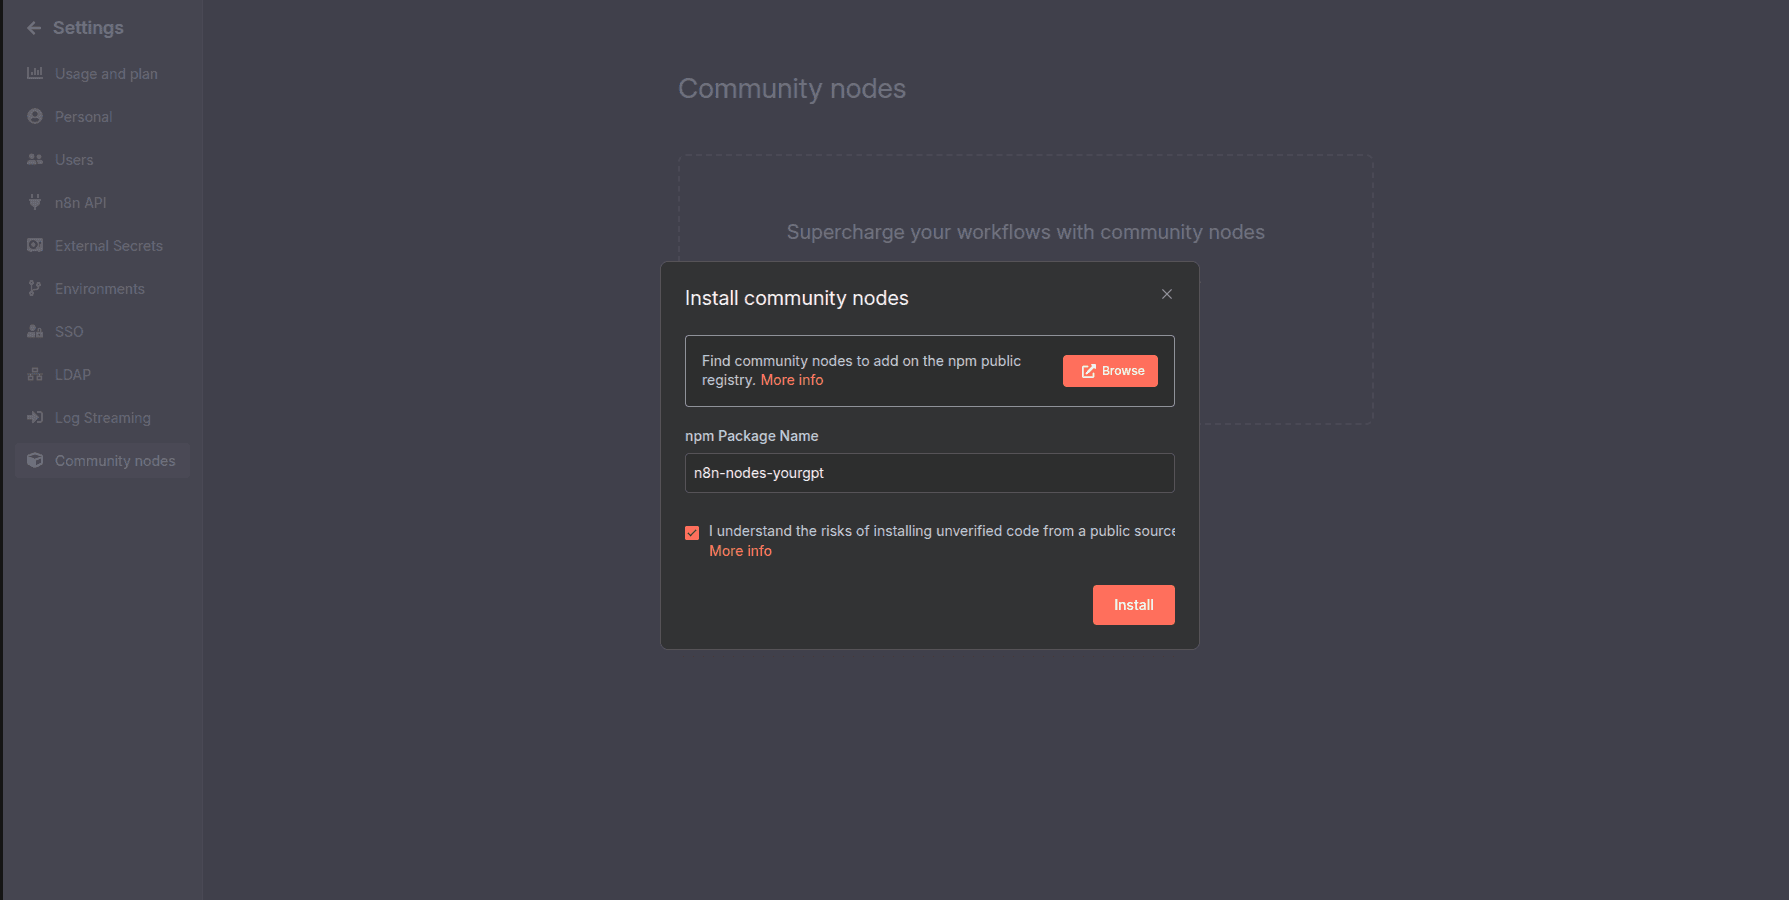The height and width of the screenshot is (900, 1789).
Task: Open More info about the npm registry
Action: 791,380
